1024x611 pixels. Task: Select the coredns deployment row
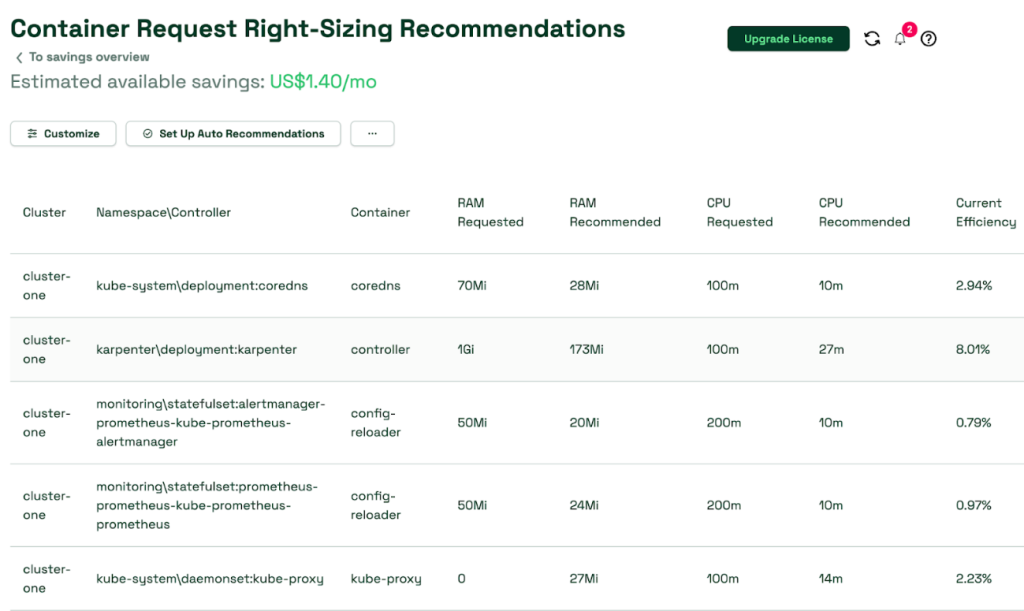click(202, 286)
